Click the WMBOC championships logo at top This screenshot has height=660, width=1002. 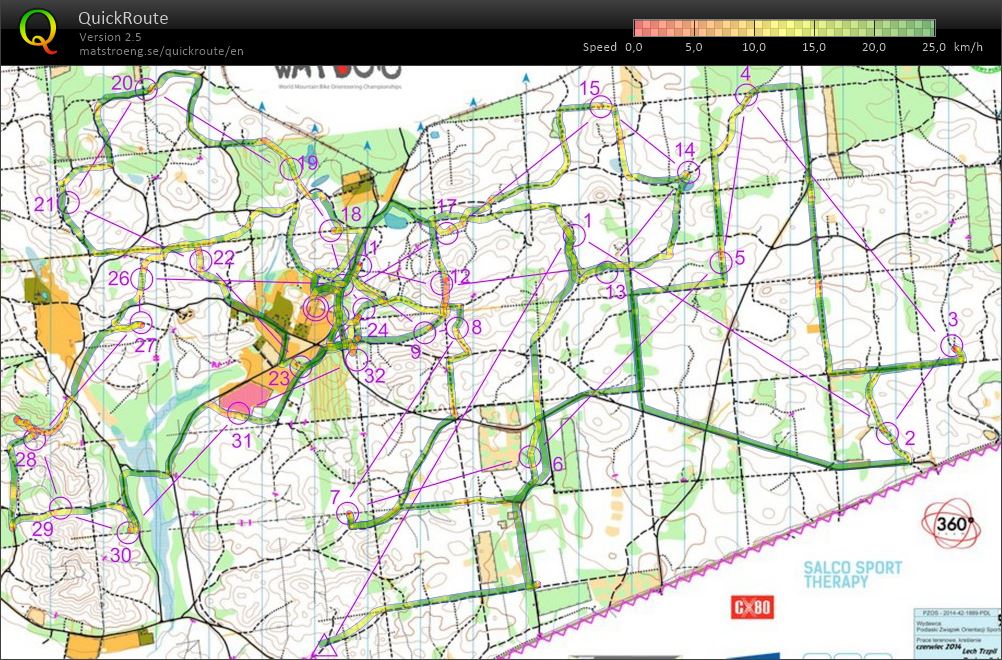pos(339,75)
